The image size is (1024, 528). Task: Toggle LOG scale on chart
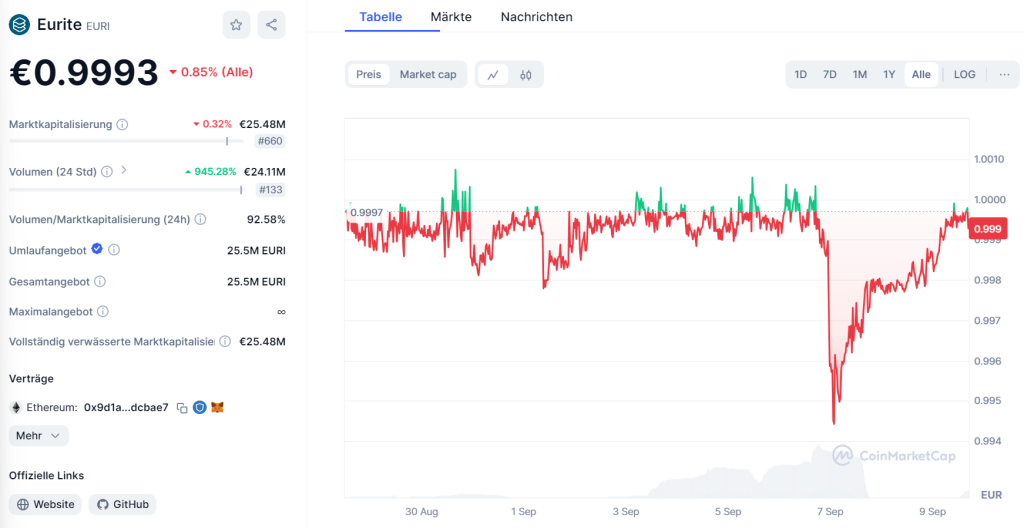(965, 74)
